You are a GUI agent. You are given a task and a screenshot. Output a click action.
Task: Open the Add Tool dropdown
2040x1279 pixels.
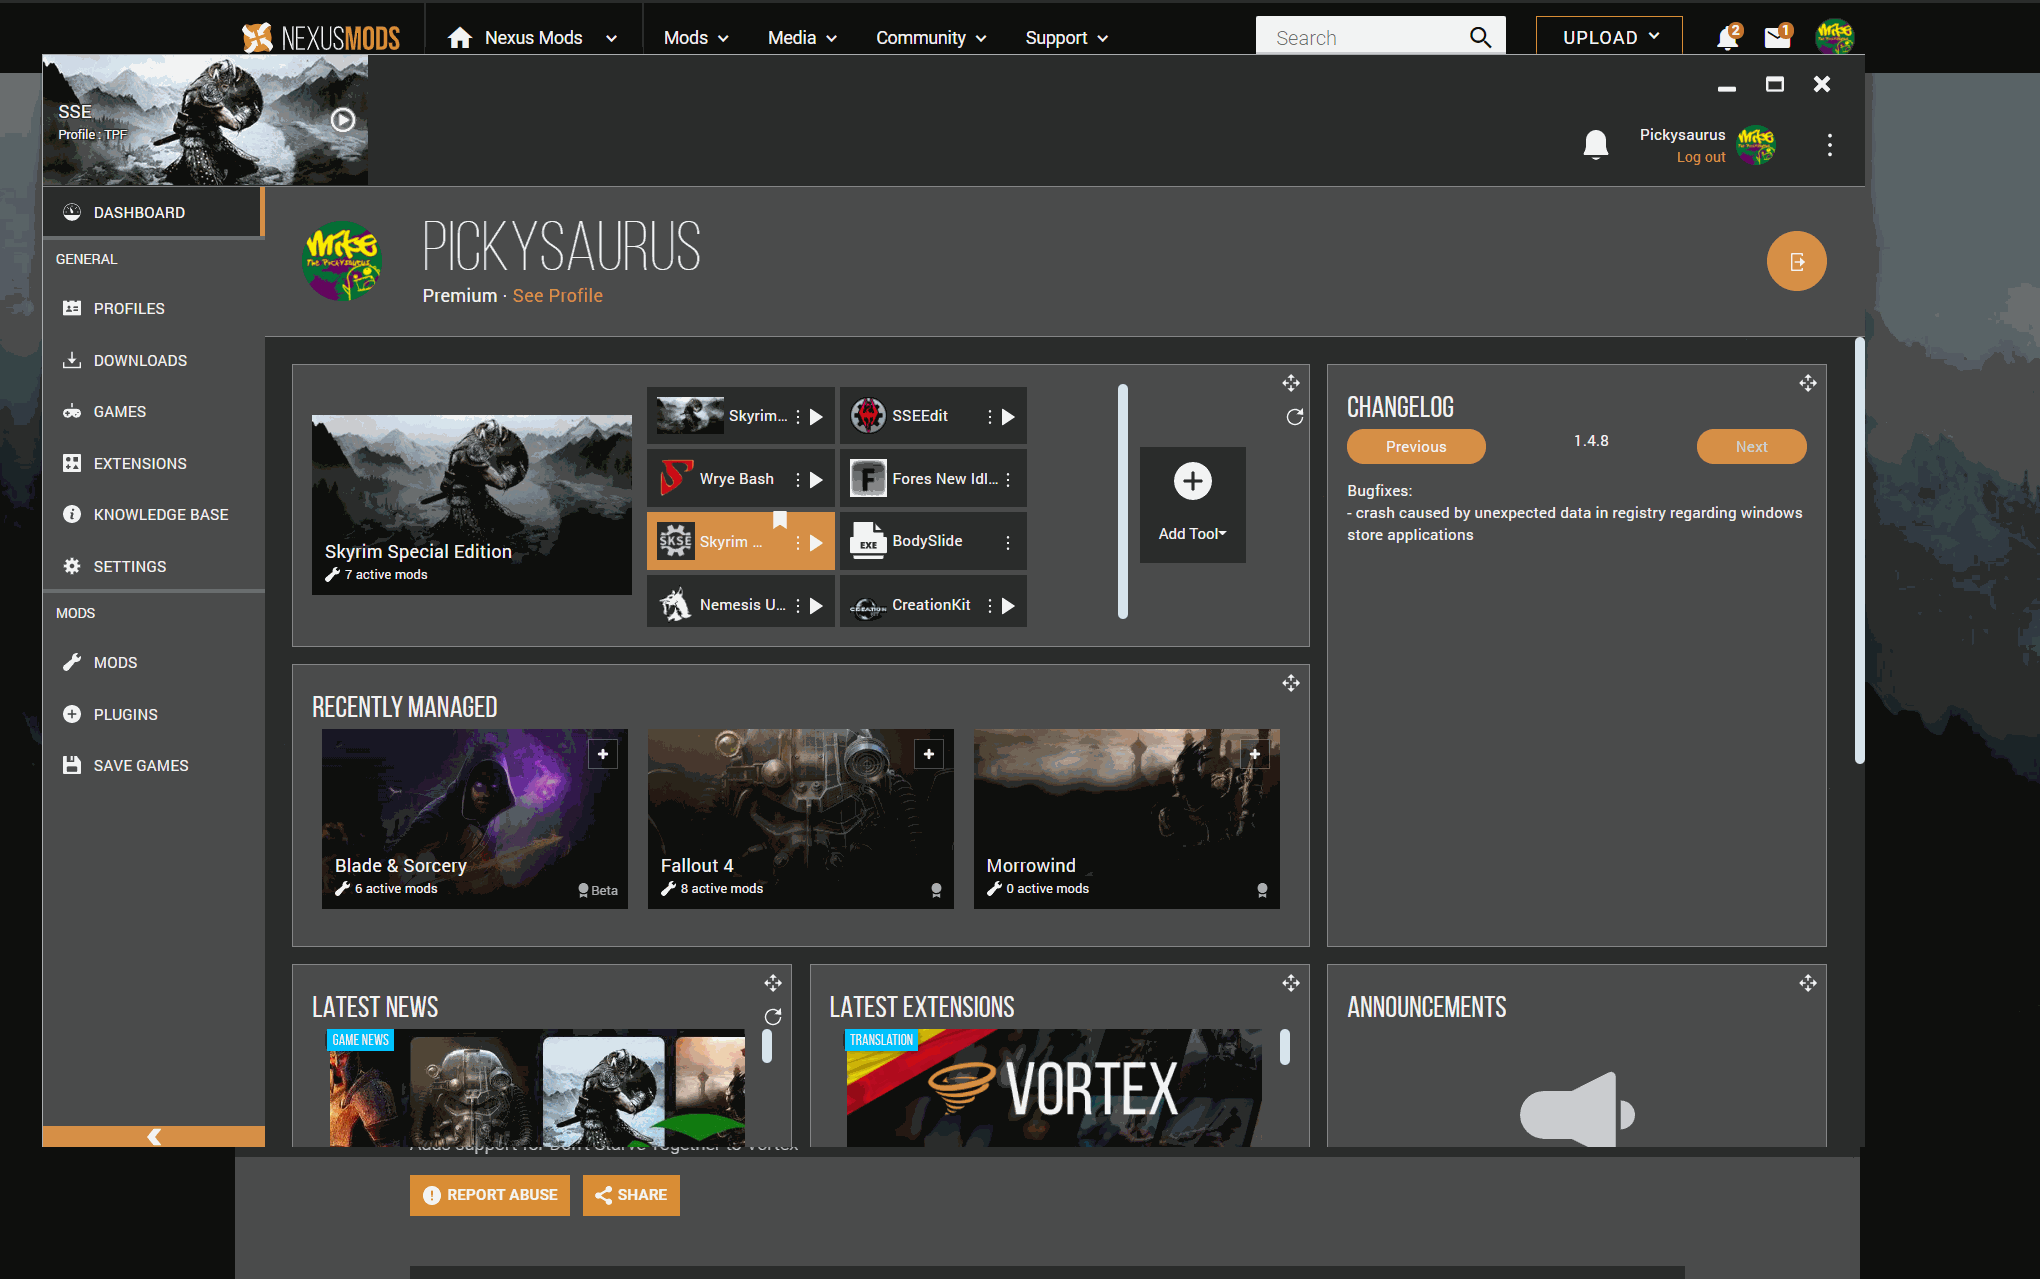(1192, 505)
